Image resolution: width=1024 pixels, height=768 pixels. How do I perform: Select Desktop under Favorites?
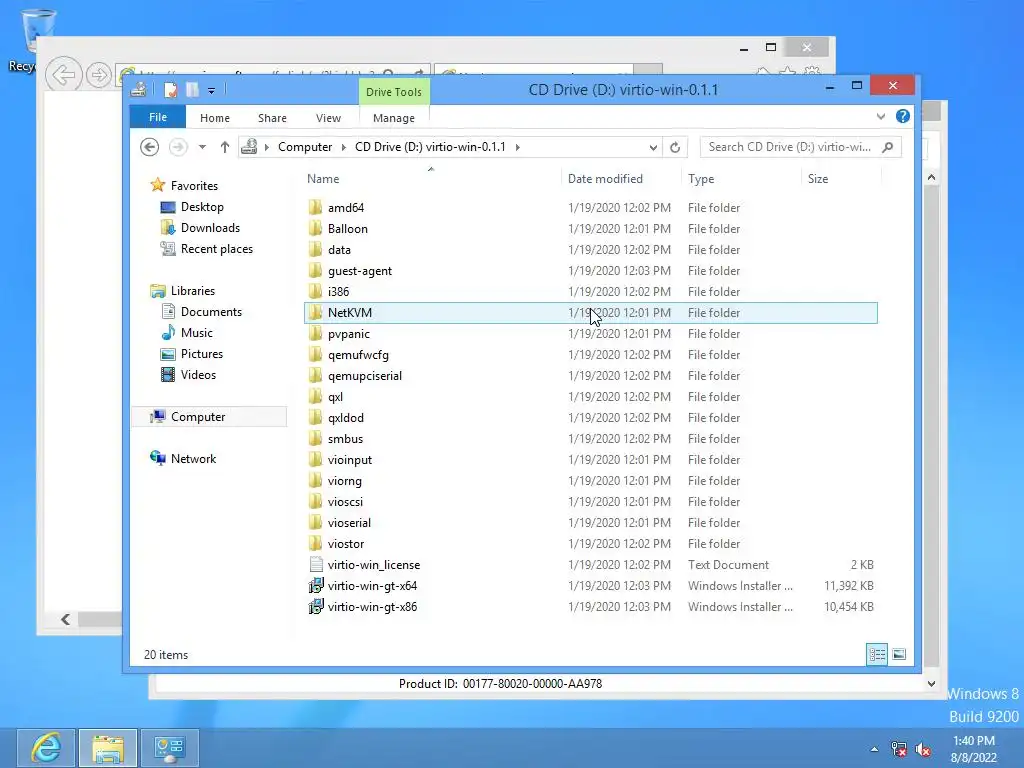(x=192, y=207)
